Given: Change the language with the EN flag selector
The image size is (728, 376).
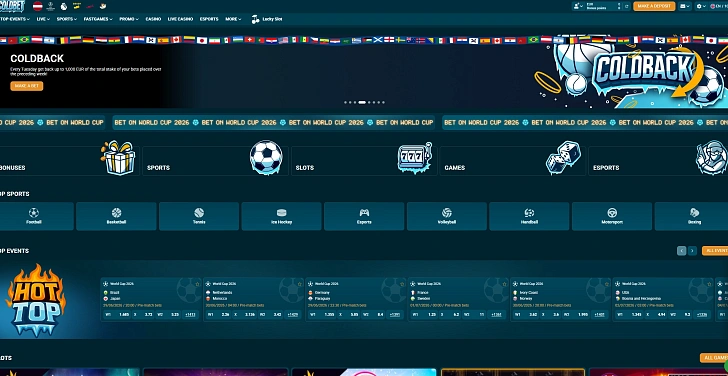Looking at the screenshot, I should tap(718, 6).
